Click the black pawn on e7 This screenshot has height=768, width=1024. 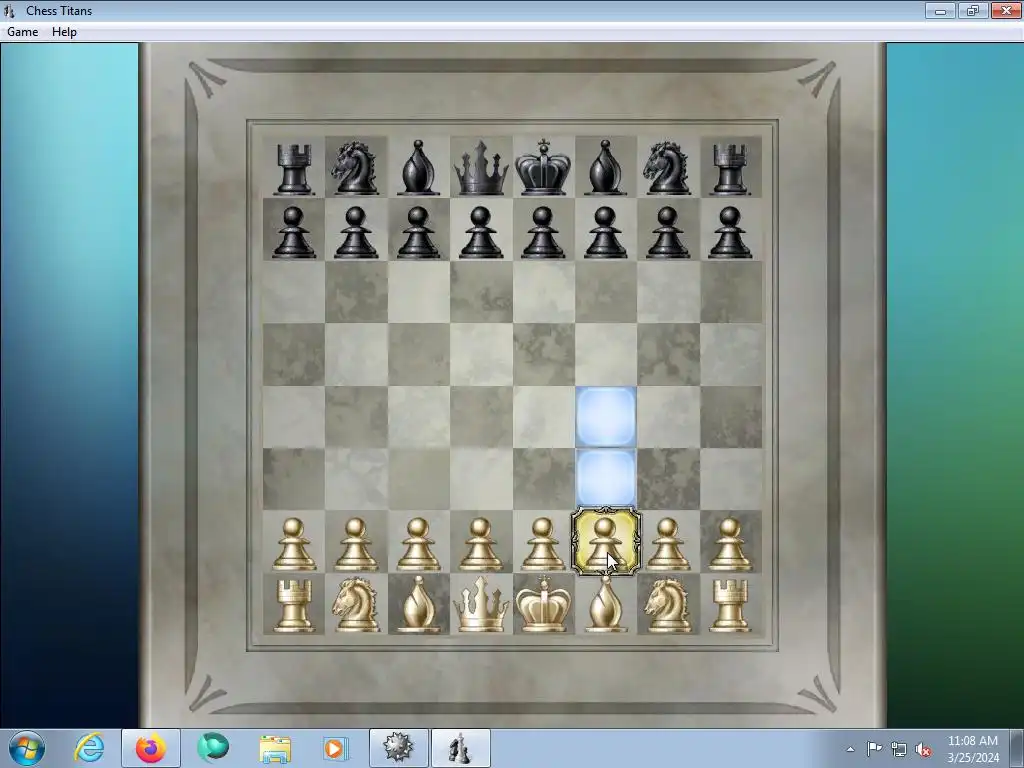543,232
